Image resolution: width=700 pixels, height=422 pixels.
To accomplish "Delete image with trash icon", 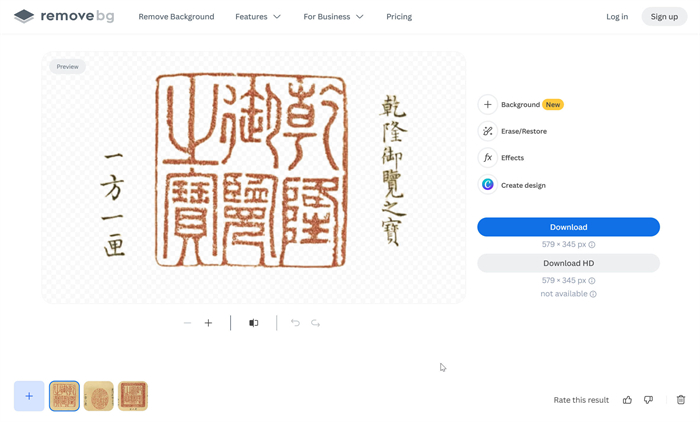I will click(681, 400).
